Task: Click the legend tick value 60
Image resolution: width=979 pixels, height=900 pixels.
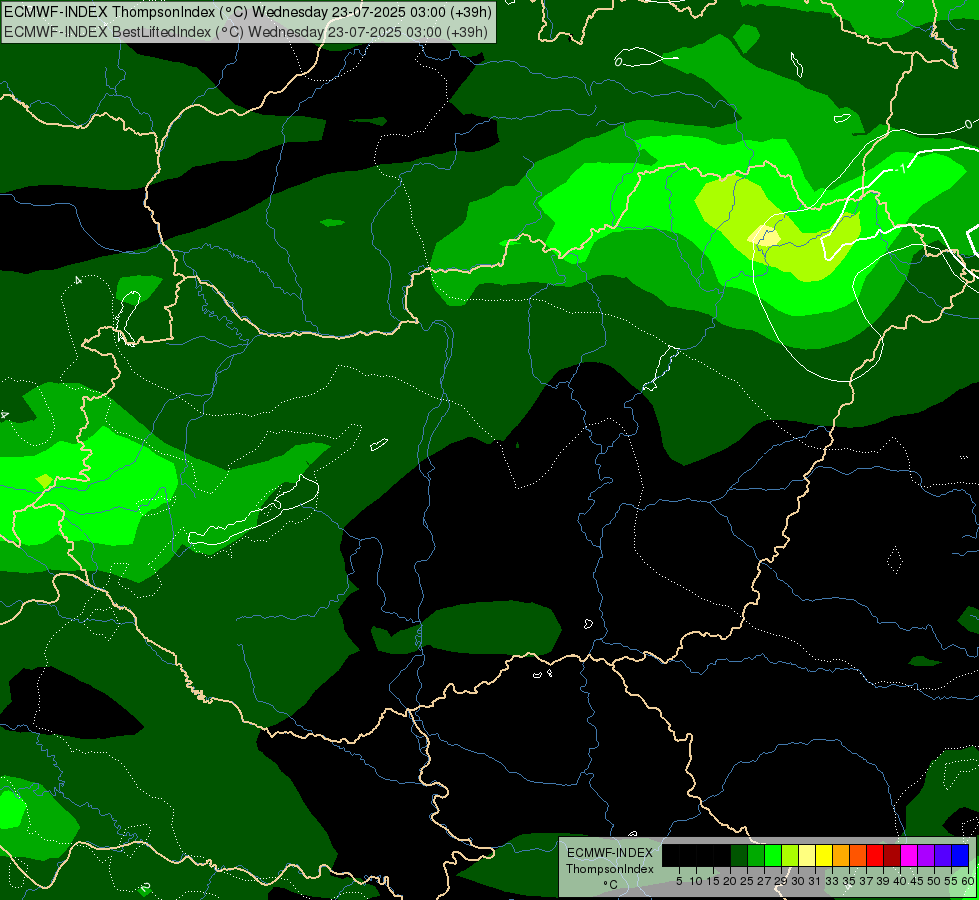Action: click(x=968, y=881)
